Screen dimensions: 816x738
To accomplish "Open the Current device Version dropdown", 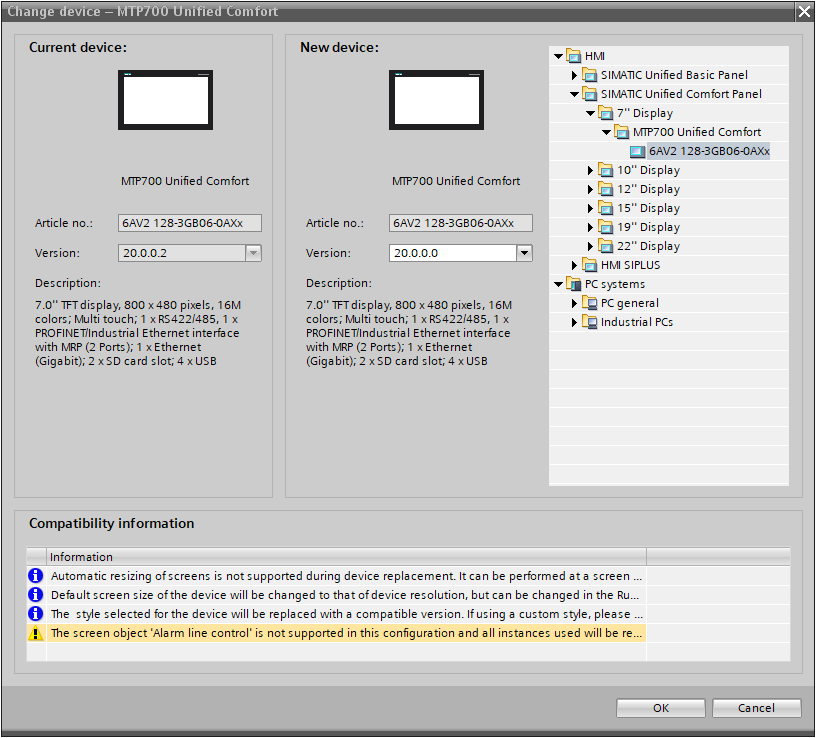I will pos(253,253).
